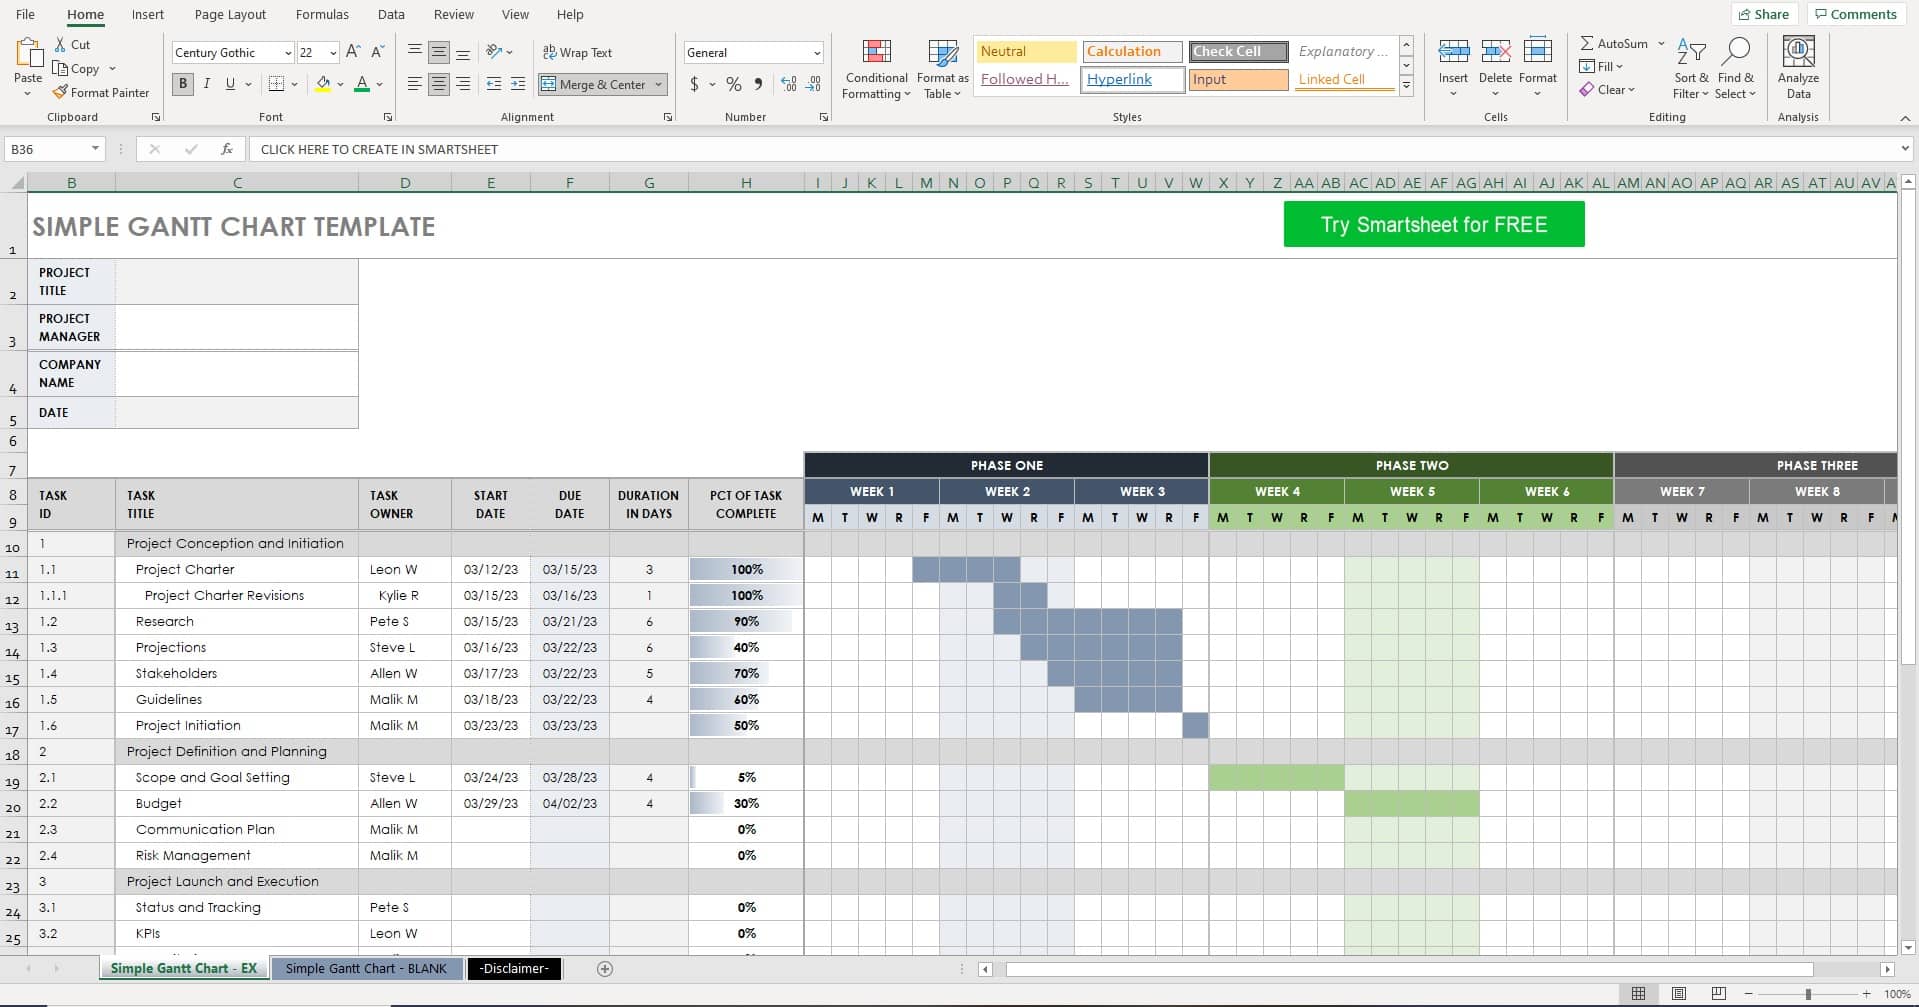Open the font size dropdown
The image size is (1919, 1007).
tap(333, 53)
